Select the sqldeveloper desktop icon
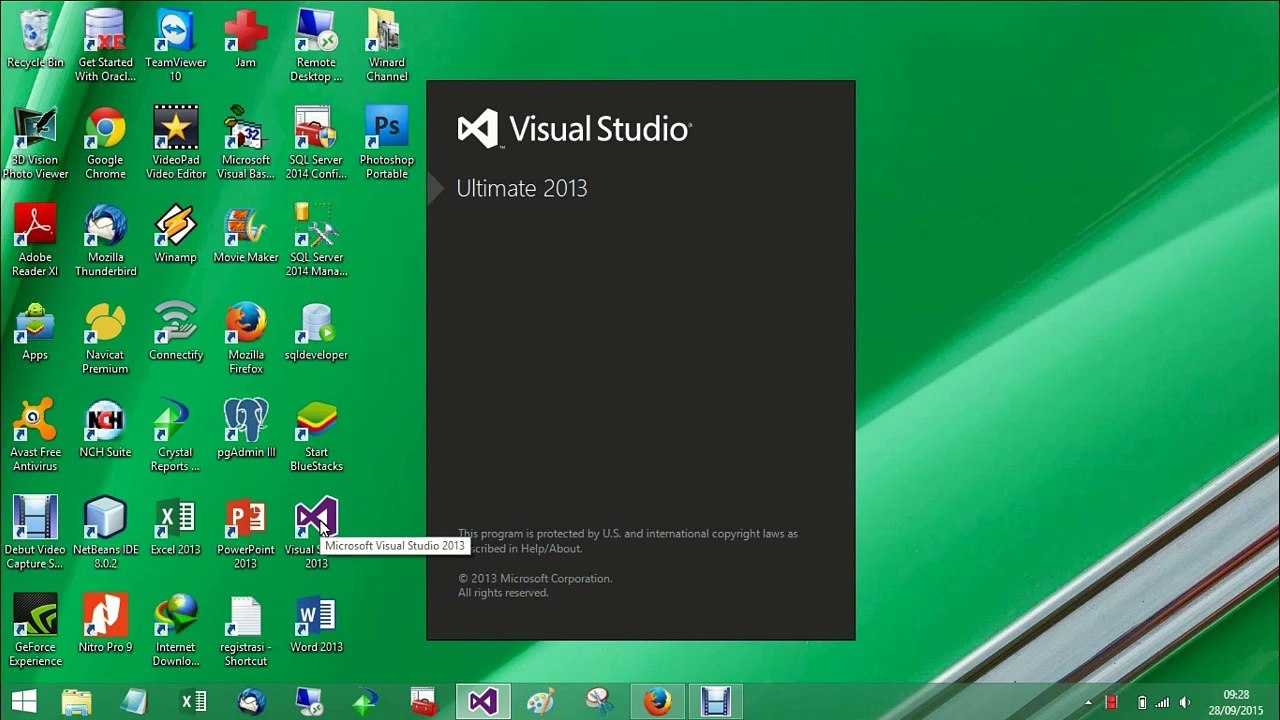 click(316, 332)
